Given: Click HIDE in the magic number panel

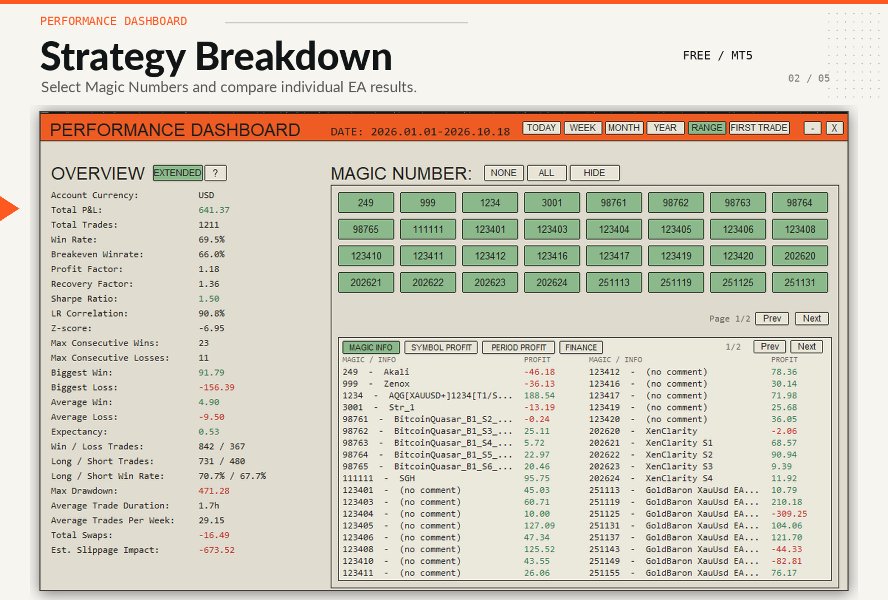Looking at the screenshot, I should [595, 173].
